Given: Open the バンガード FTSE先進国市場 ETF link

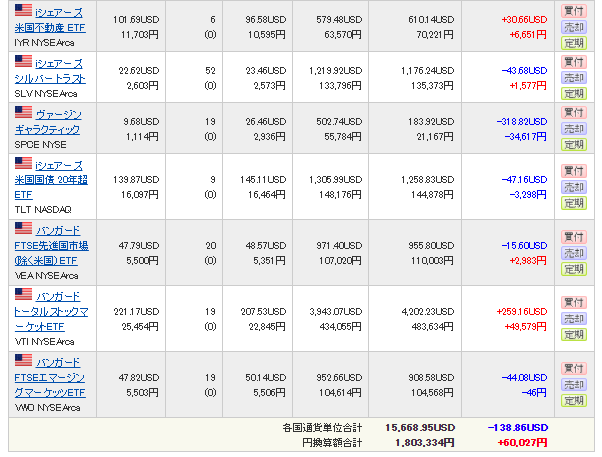Looking at the screenshot, I should [51, 246].
